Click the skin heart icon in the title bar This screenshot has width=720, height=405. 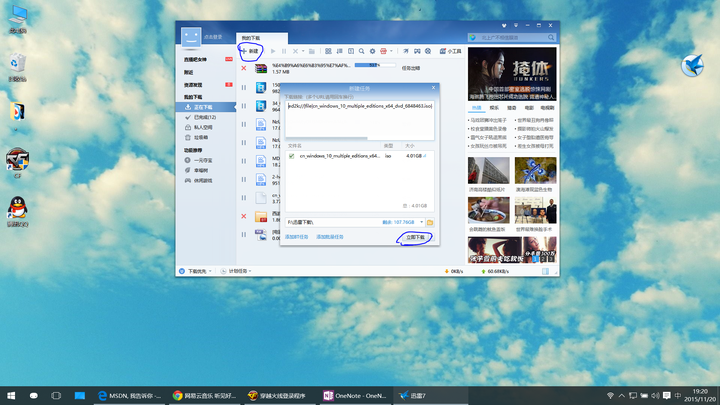click(x=504, y=25)
